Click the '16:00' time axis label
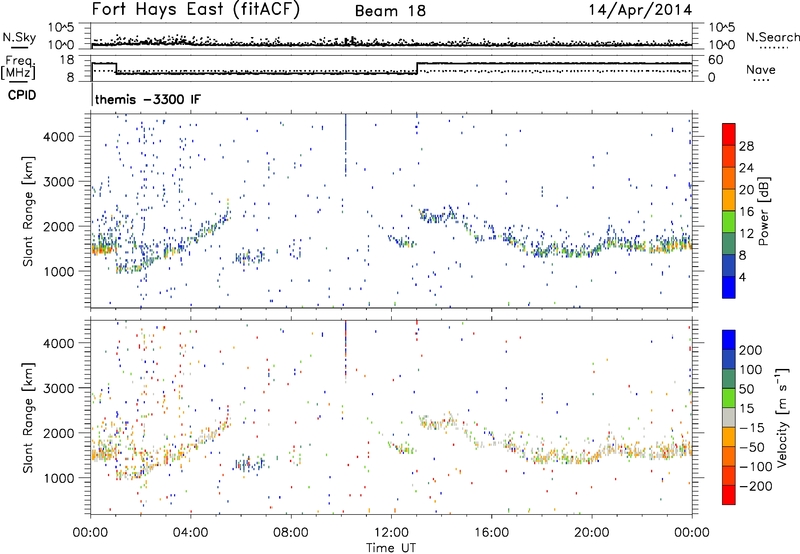Viewport: 800px width, 554px height. coord(491,533)
